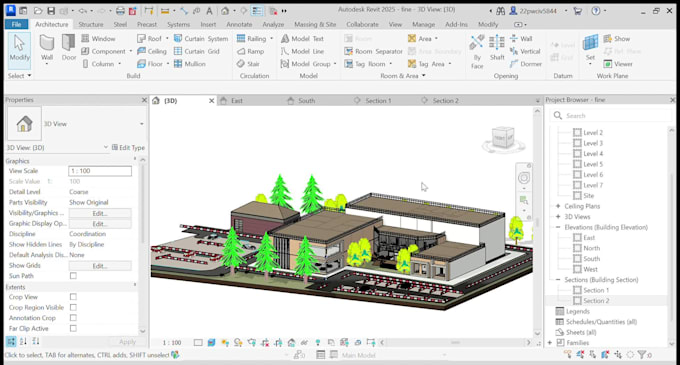
Task: Open the 3D View type selector dropdown
Action: [141, 124]
